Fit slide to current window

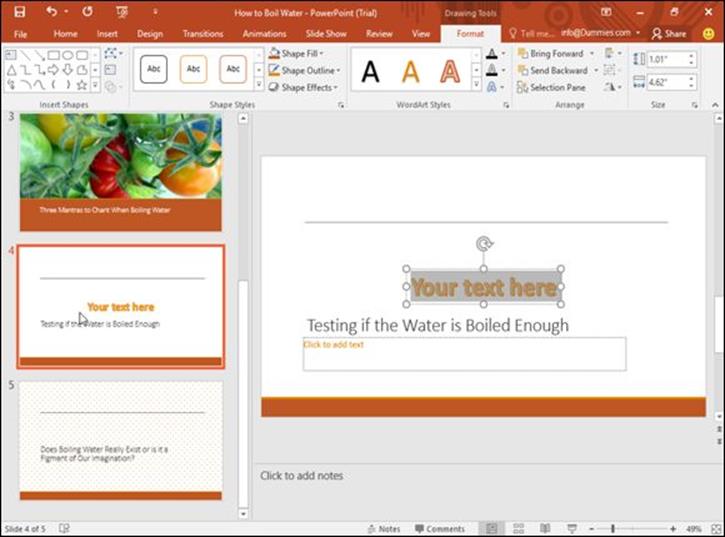[716, 528]
